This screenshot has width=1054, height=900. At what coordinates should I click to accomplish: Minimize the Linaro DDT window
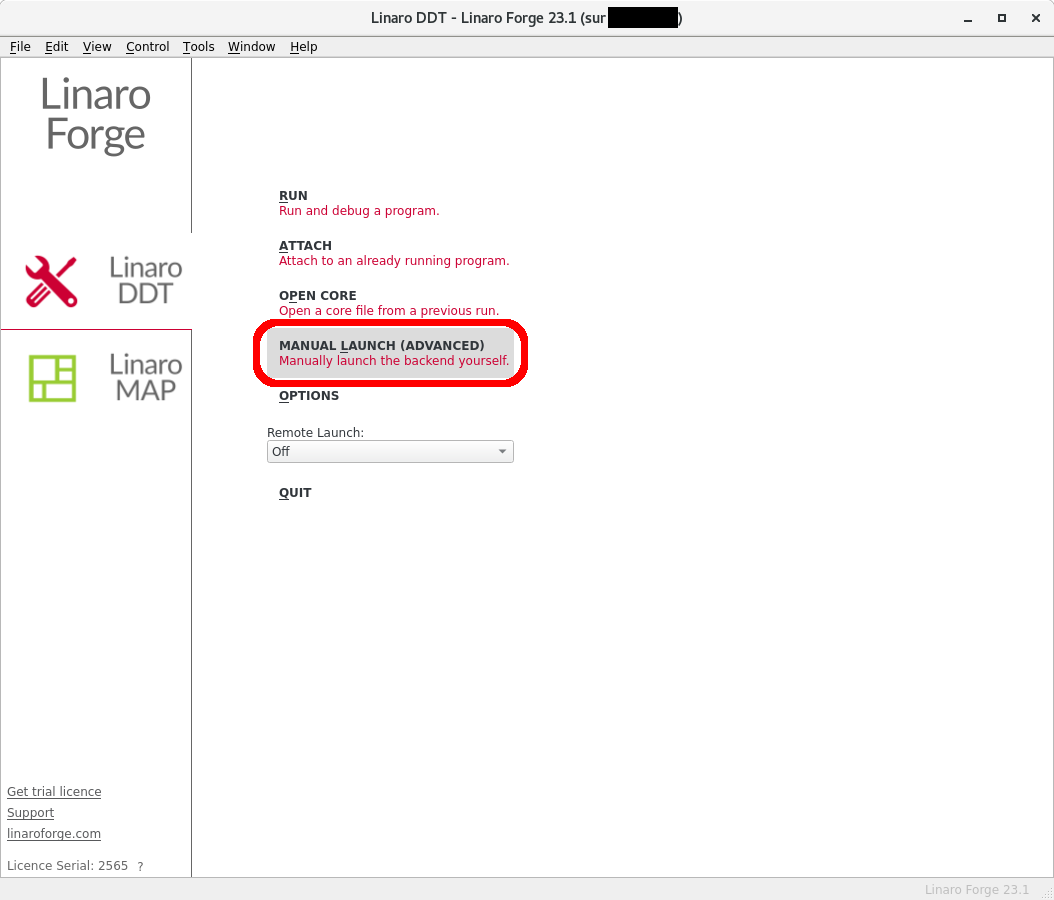click(968, 19)
